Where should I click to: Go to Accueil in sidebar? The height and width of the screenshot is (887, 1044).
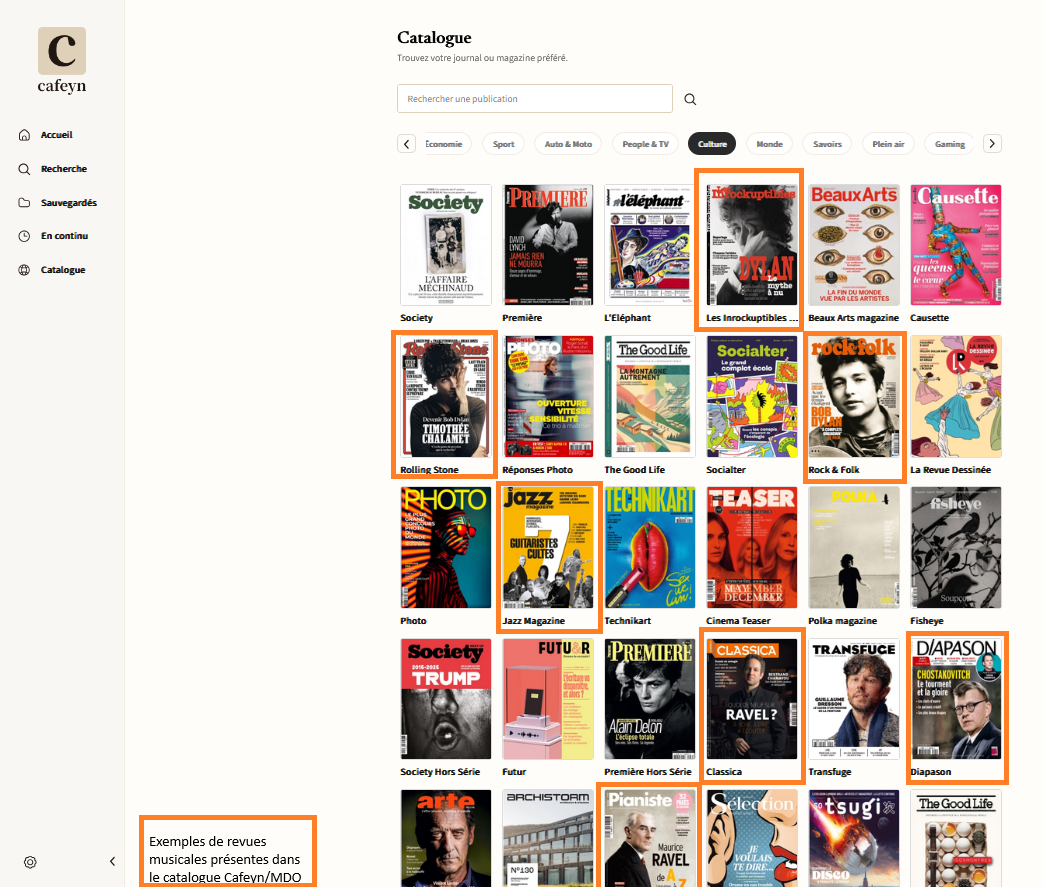57,135
